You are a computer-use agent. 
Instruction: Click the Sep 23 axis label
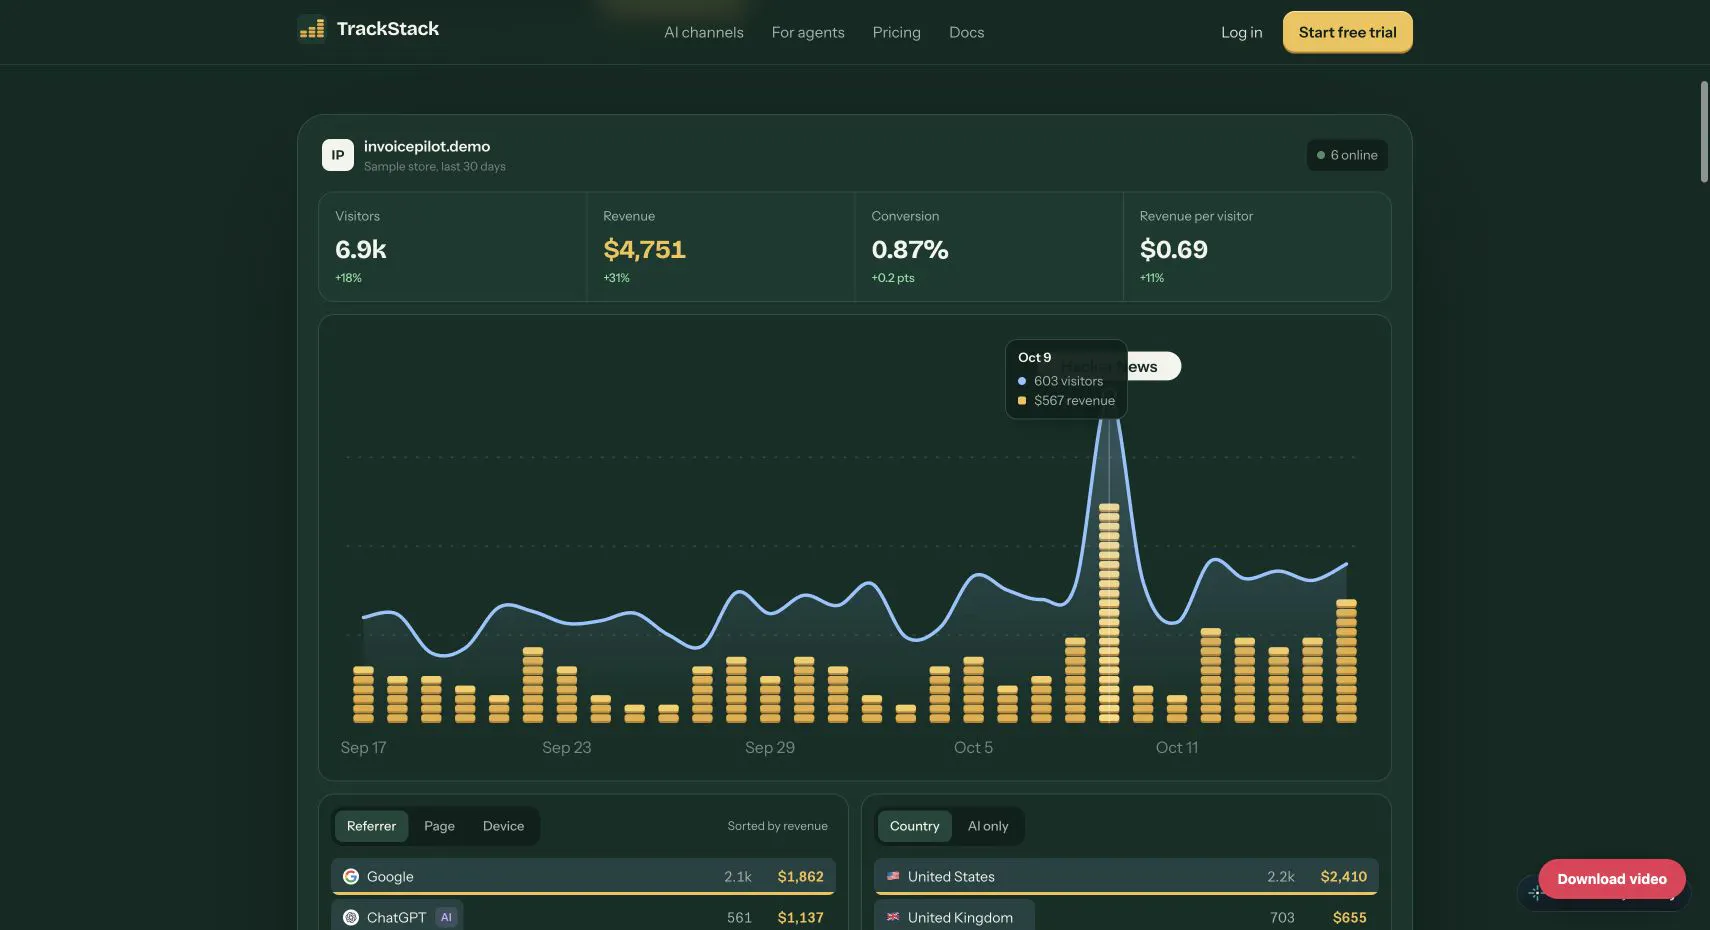566,747
